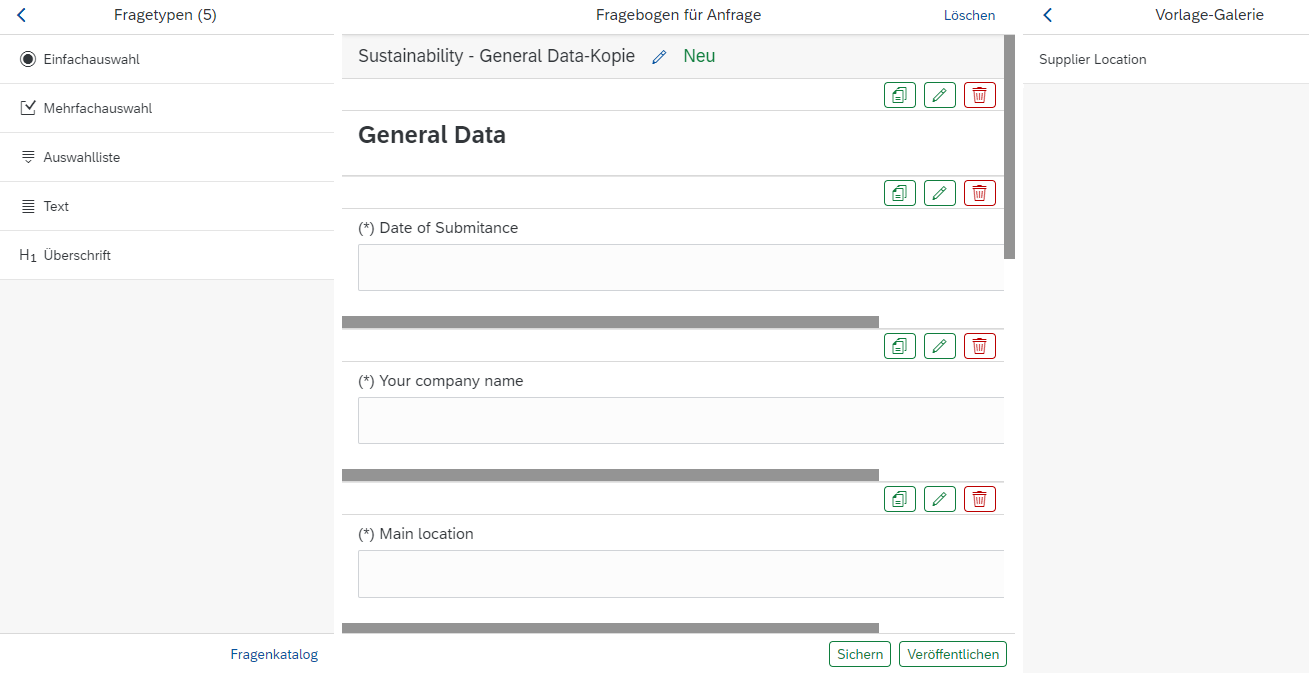Open the Fragenkatalog link
This screenshot has width=1309, height=673.
pos(274,654)
